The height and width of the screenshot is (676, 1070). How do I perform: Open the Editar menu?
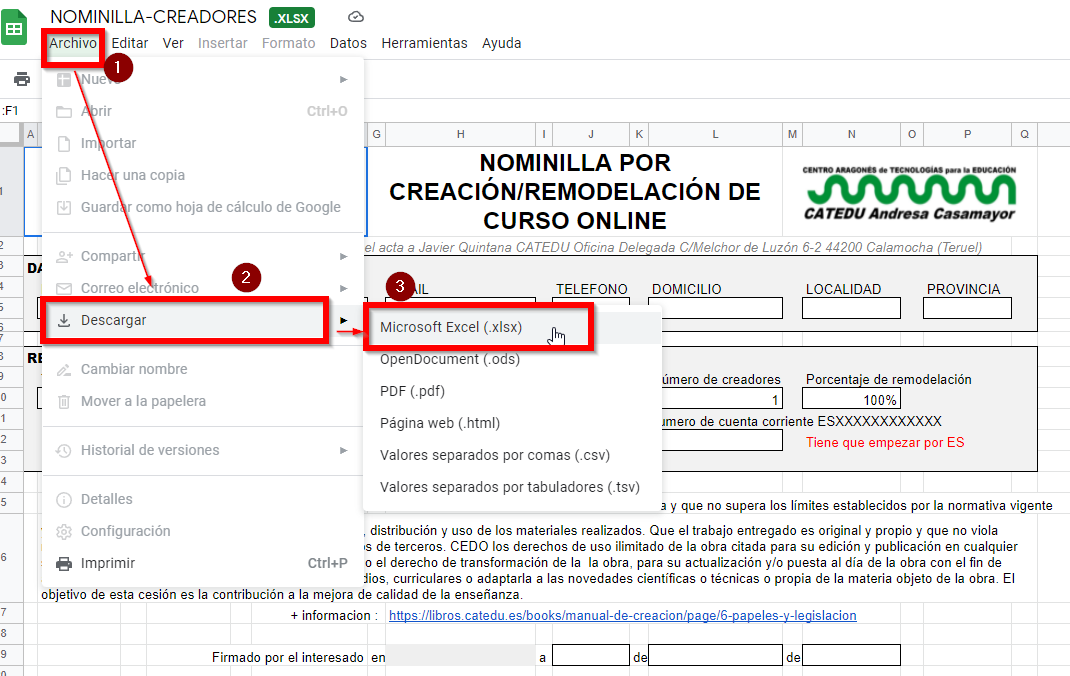coord(130,43)
